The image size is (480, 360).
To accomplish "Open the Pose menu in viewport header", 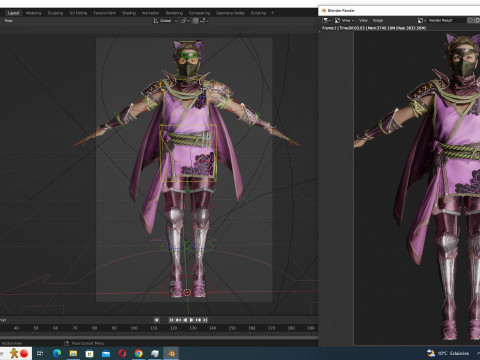I will [x=9, y=21].
